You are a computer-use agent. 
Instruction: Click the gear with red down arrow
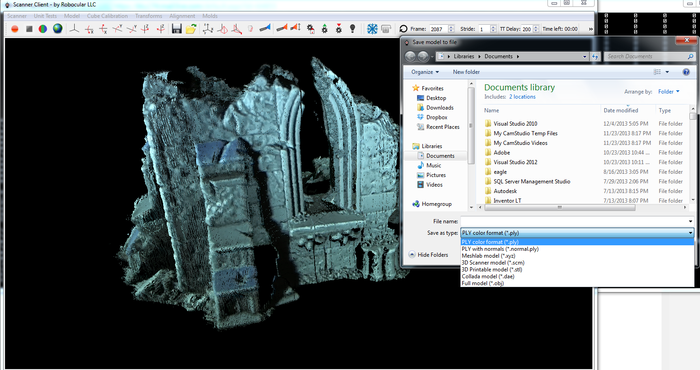[339, 29]
